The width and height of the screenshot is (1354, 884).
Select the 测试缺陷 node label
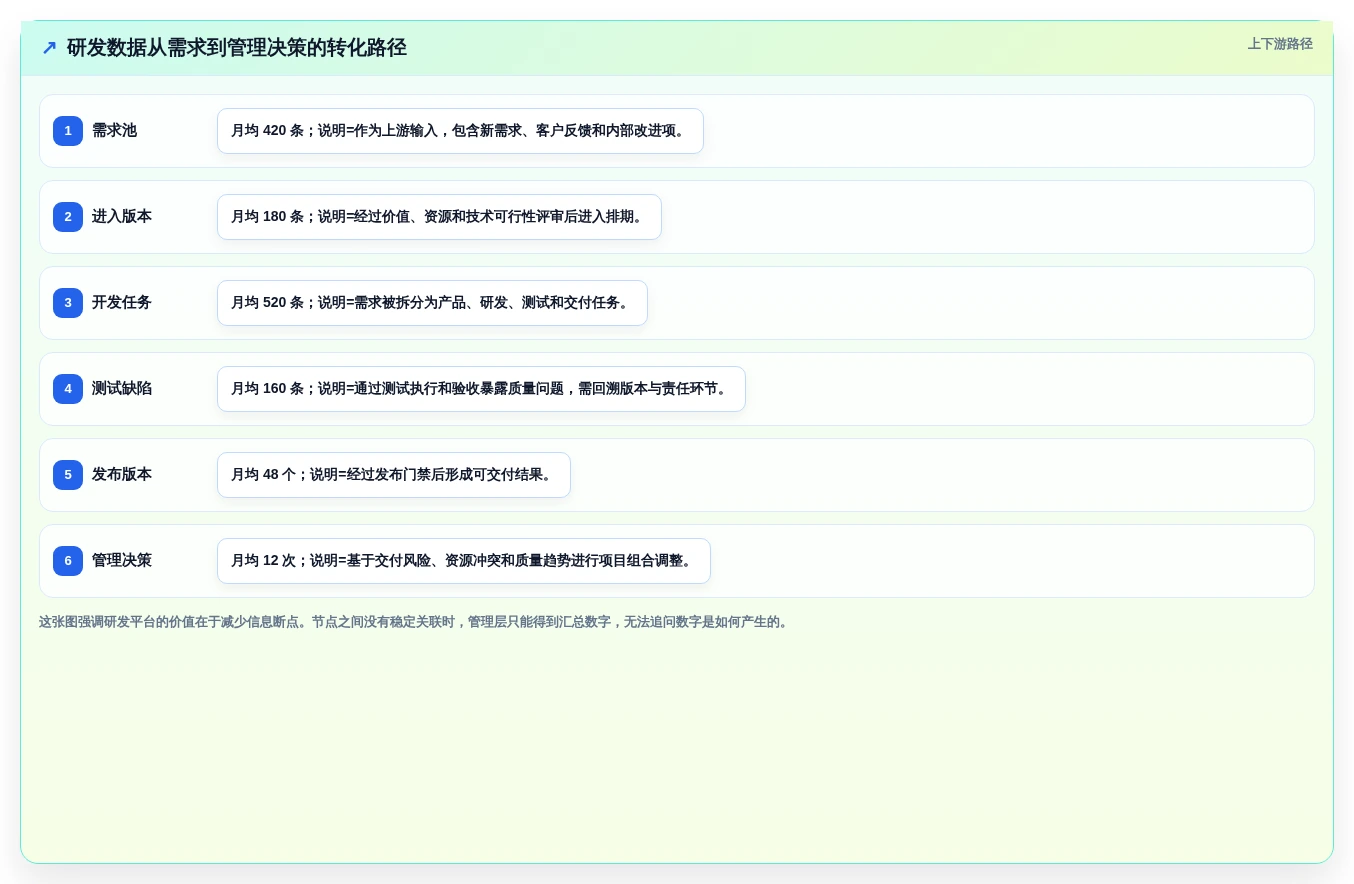click(x=122, y=389)
